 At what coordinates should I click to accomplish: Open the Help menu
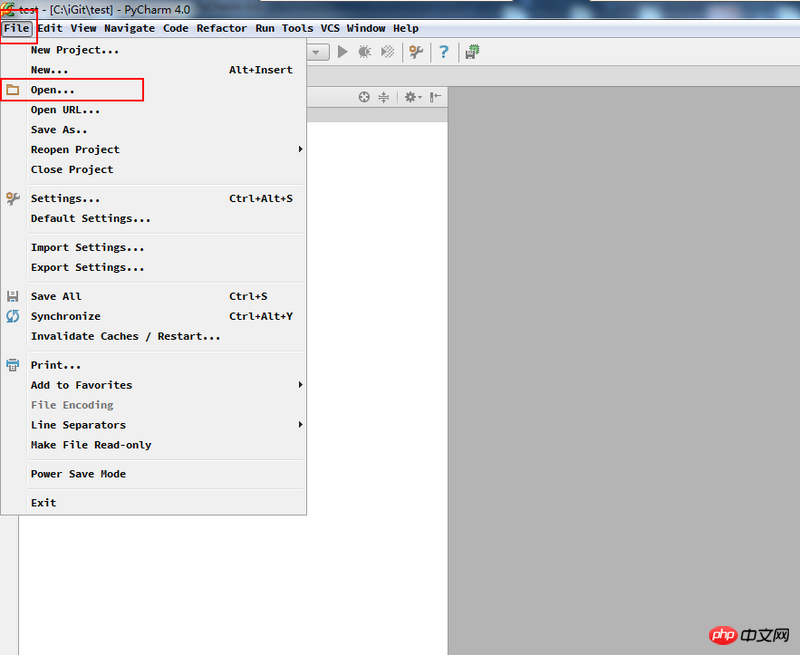point(406,28)
